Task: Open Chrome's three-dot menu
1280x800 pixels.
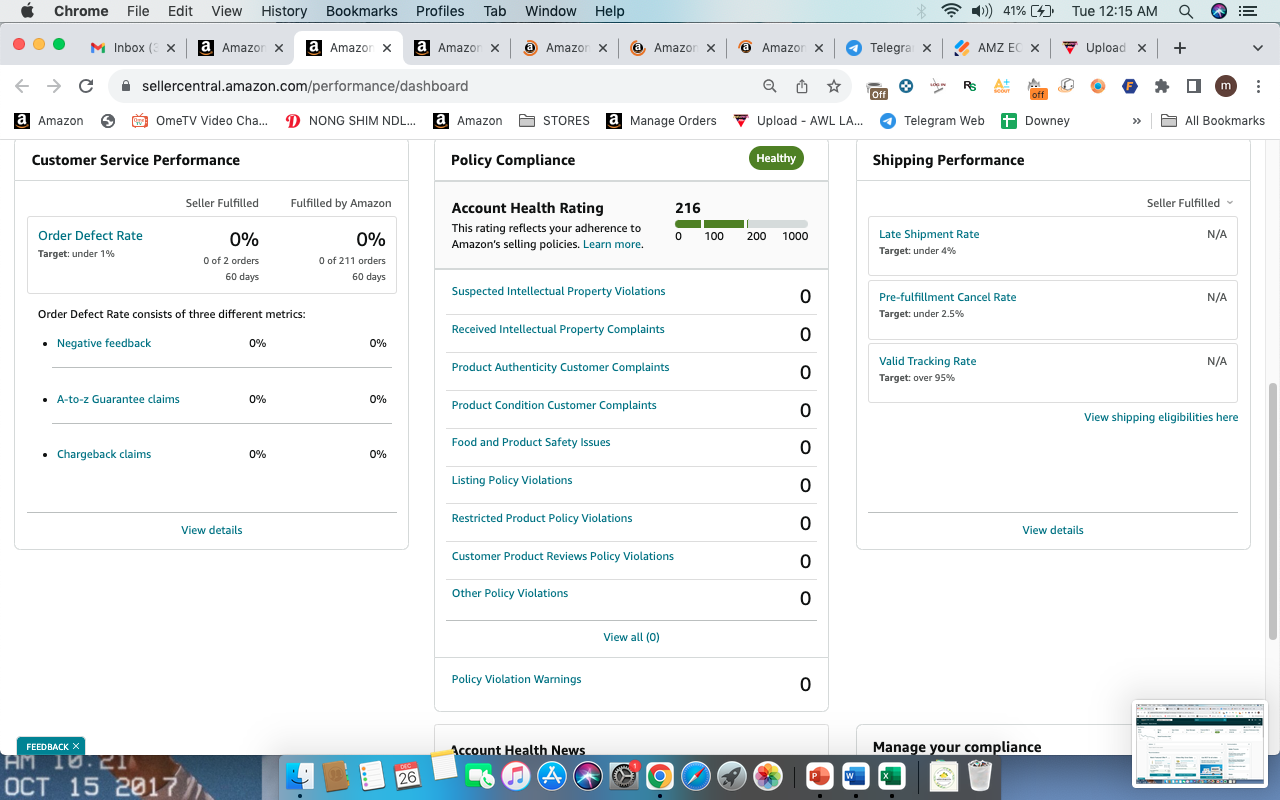Action: coord(1258,86)
